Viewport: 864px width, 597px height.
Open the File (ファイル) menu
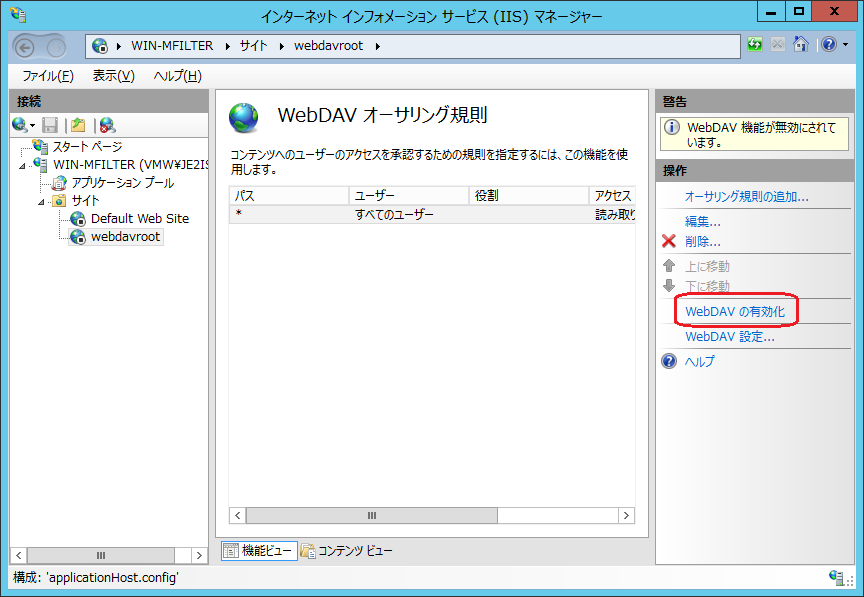[x=47, y=76]
